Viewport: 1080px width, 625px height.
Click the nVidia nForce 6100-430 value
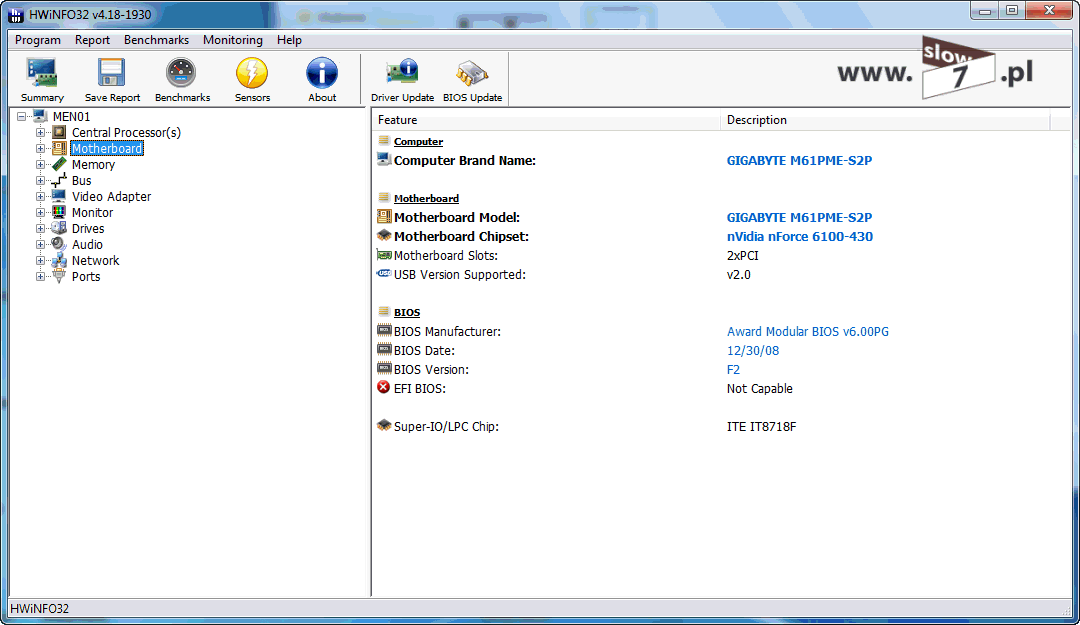[x=800, y=236]
